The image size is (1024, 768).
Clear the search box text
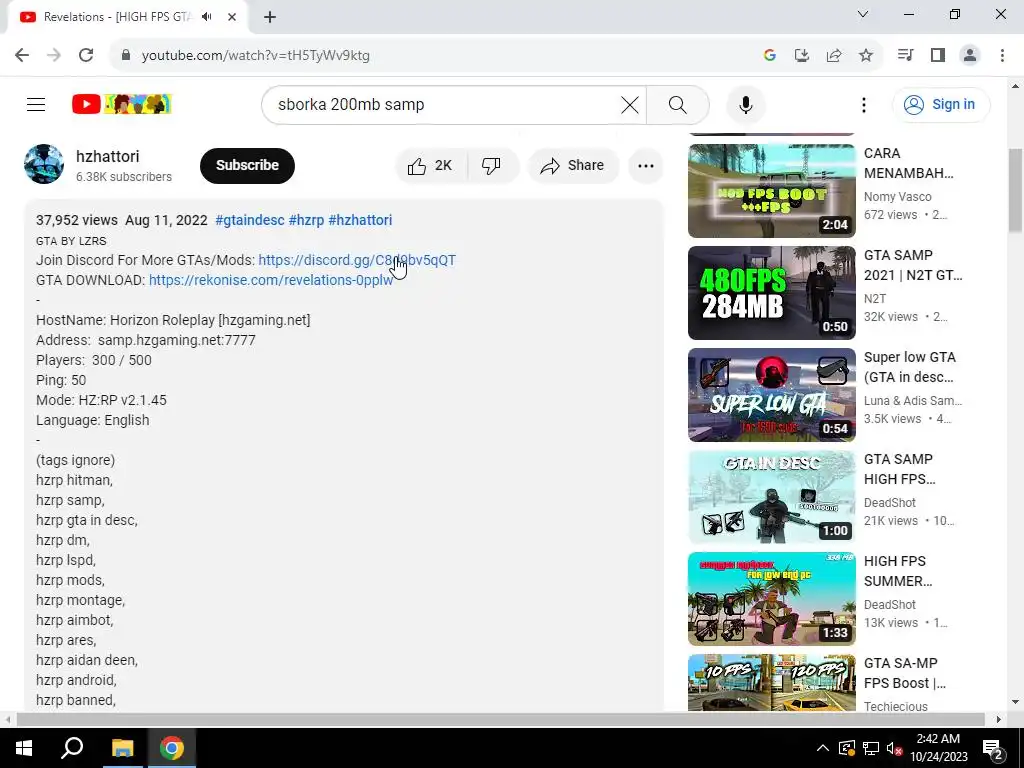point(630,104)
